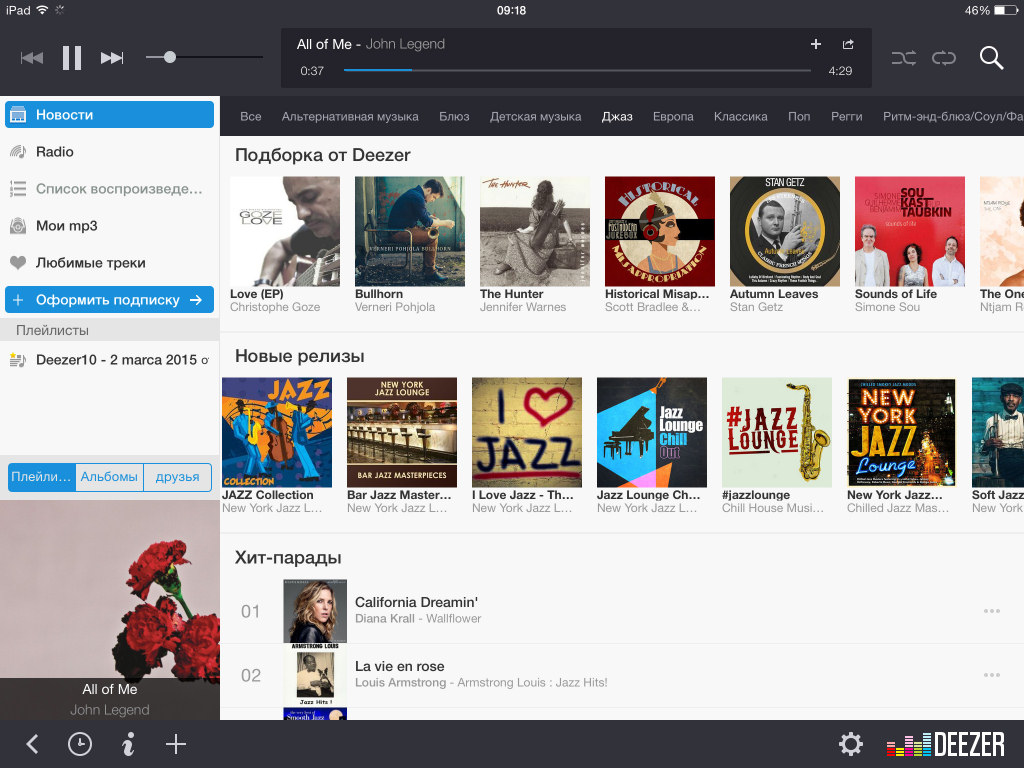This screenshot has width=1024, height=768.
Task: Open the info icon in bottom bar
Action: point(128,744)
